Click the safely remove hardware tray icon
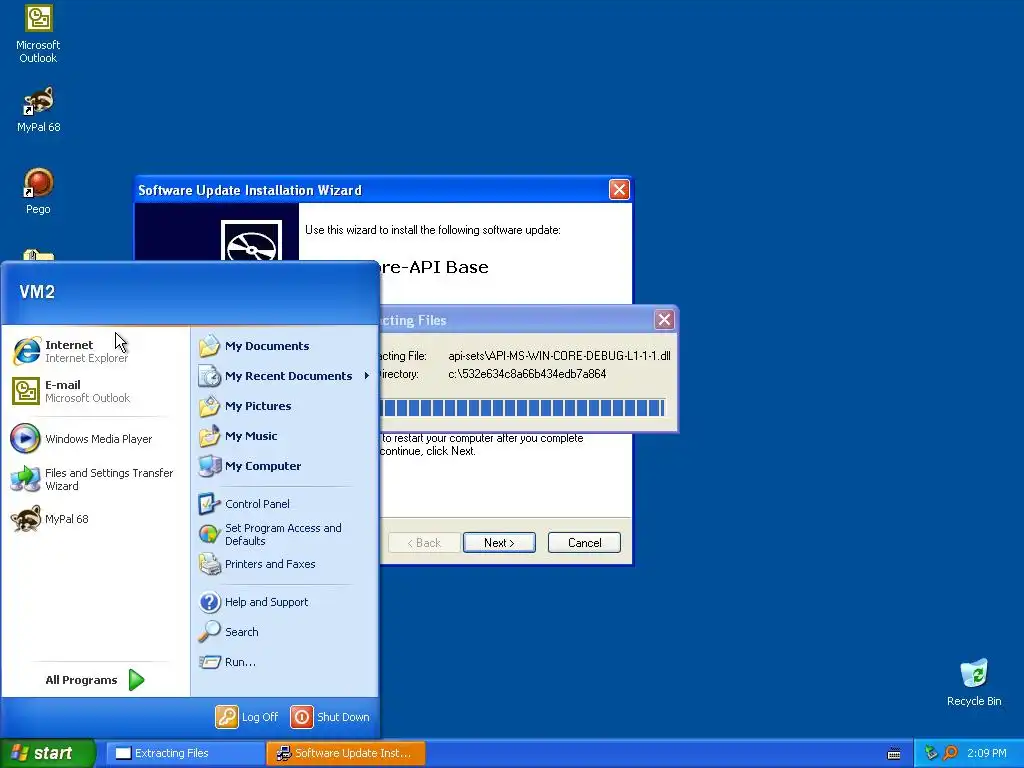The image size is (1024, 768). 931,753
